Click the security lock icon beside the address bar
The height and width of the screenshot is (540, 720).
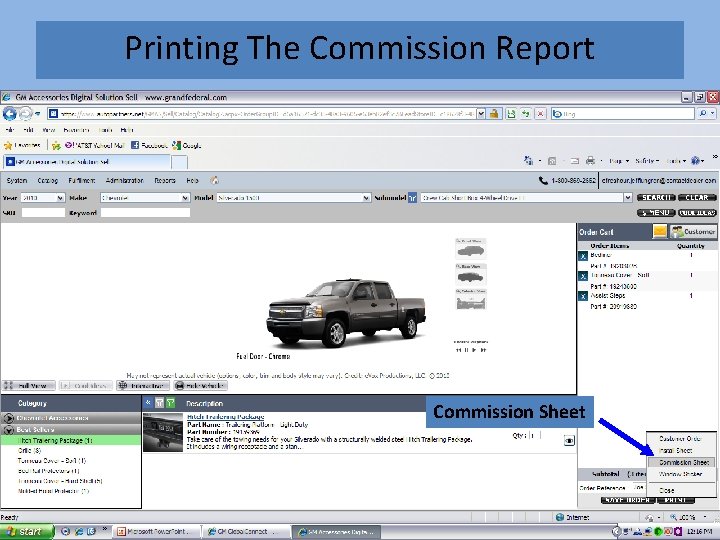click(x=494, y=113)
